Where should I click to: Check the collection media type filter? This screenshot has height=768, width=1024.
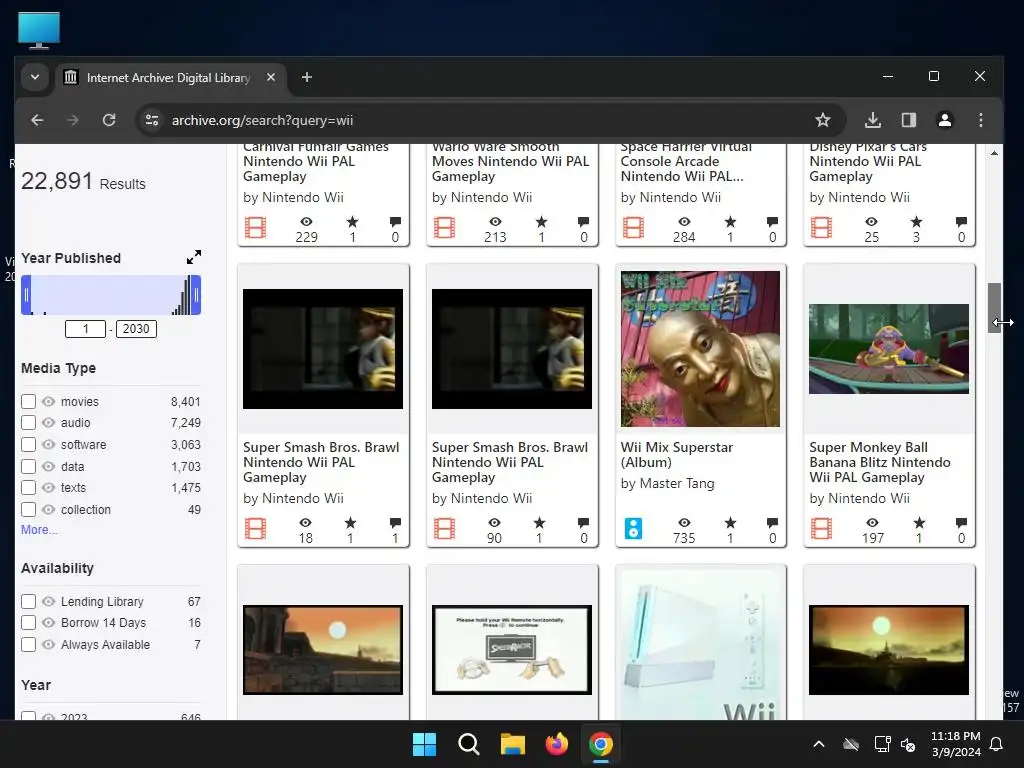point(28,509)
